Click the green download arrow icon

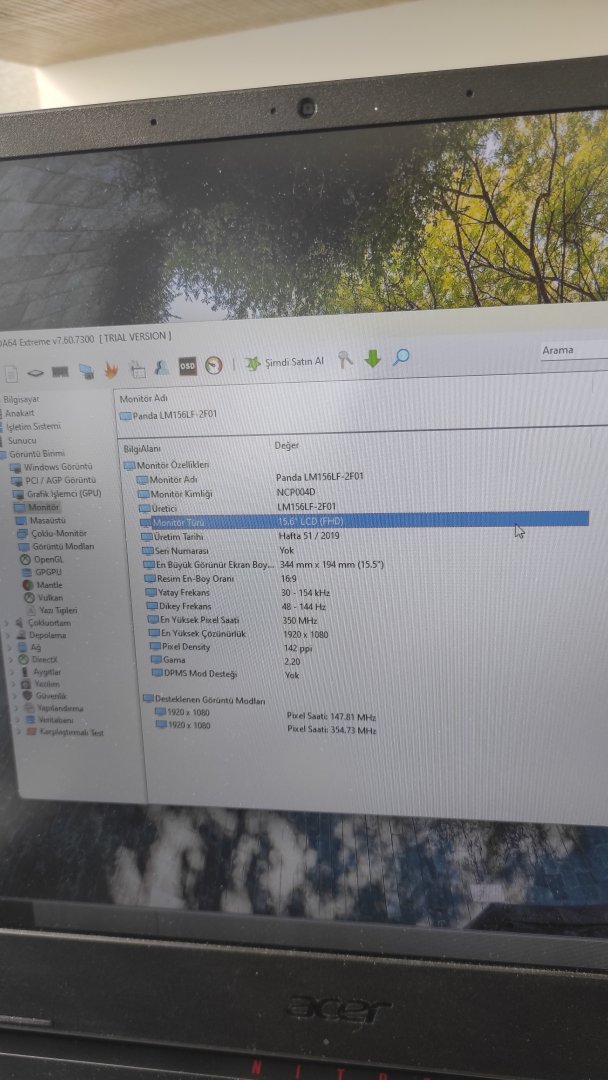373,359
